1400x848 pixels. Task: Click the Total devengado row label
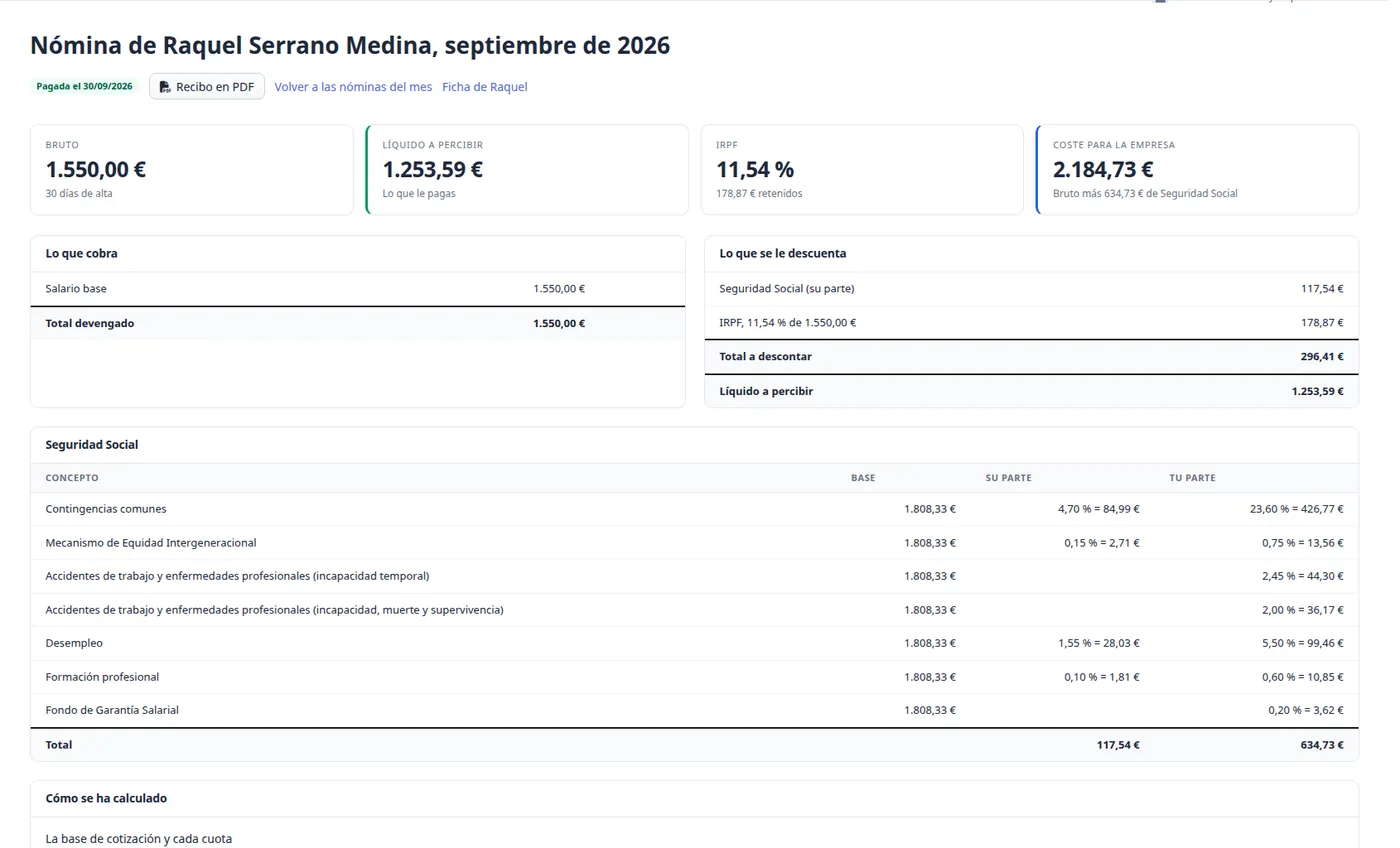click(x=90, y=324)
